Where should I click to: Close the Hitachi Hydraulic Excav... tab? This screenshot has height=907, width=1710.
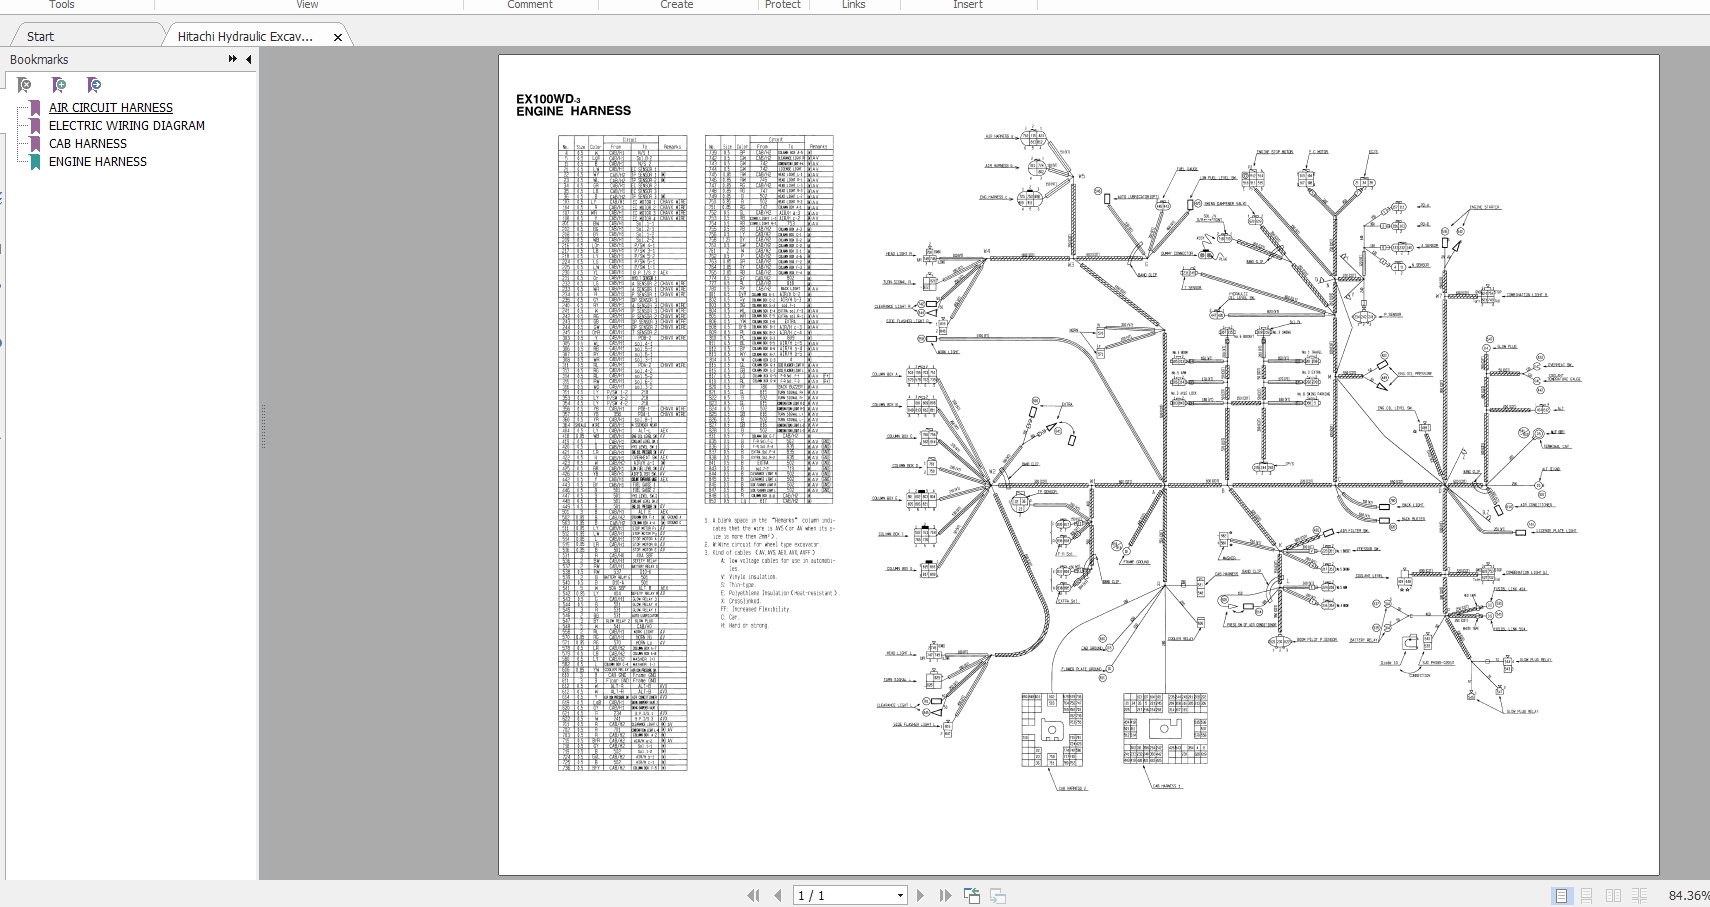pos(338,37)
